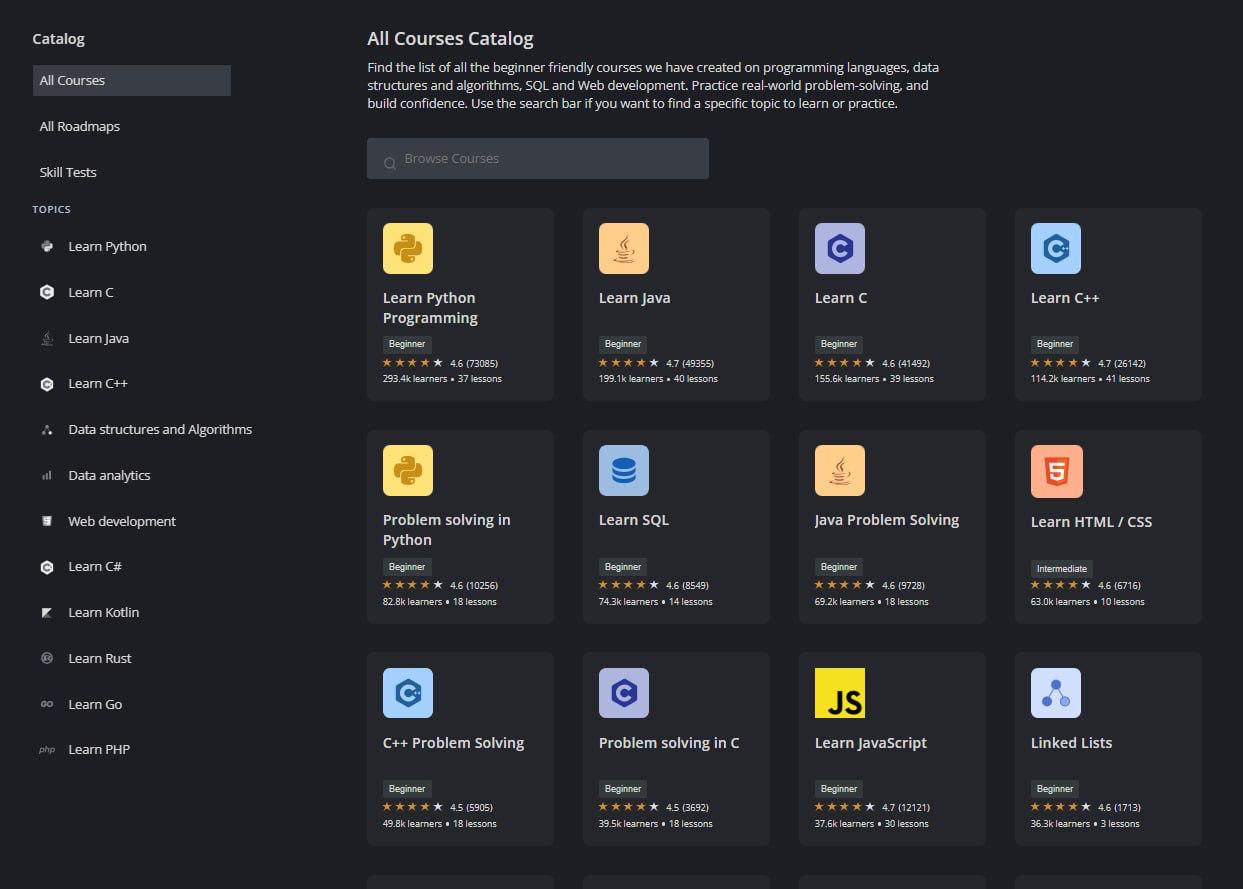This screenshot has width=1243, height=889.
Task: Open the Learn Rust topic in sidebar
Action: (99, 659)
